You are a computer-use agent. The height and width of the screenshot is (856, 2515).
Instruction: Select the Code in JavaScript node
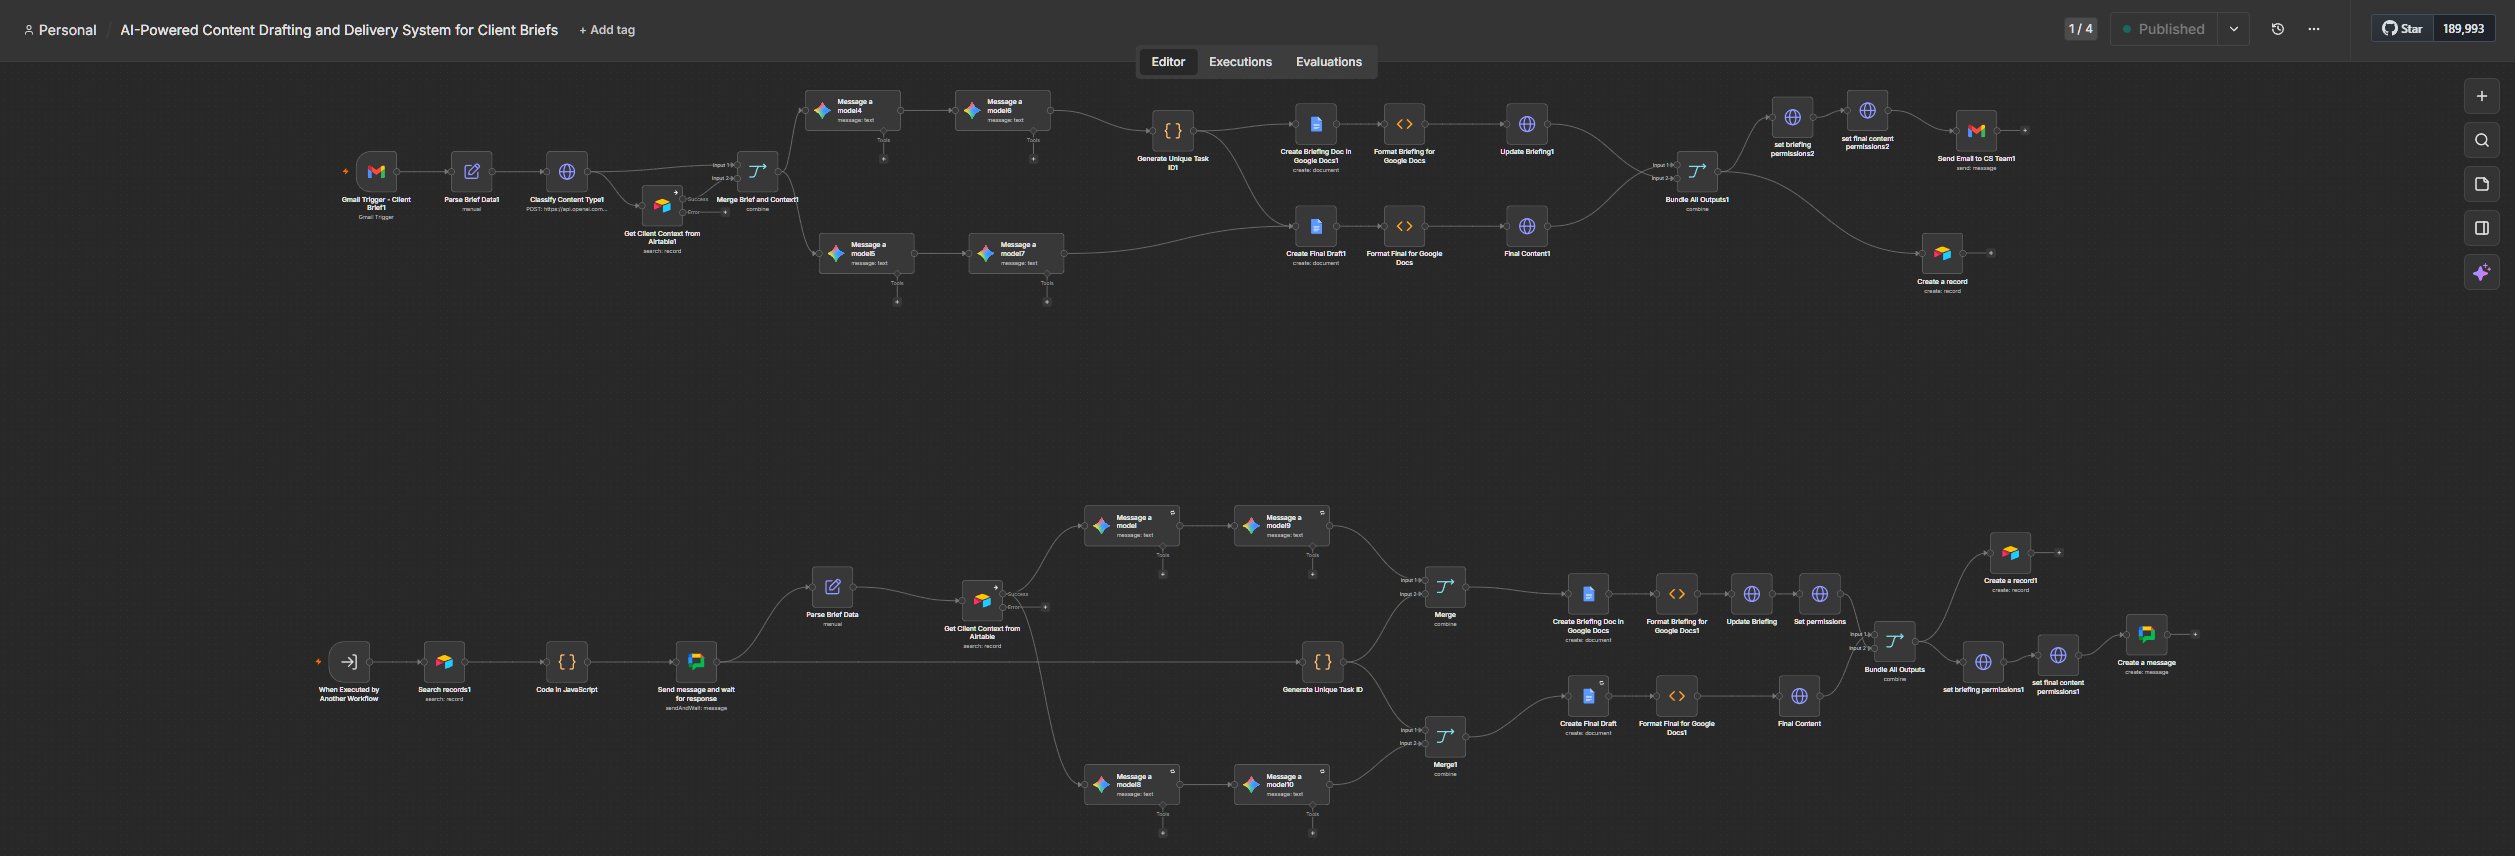click(567, 662)
